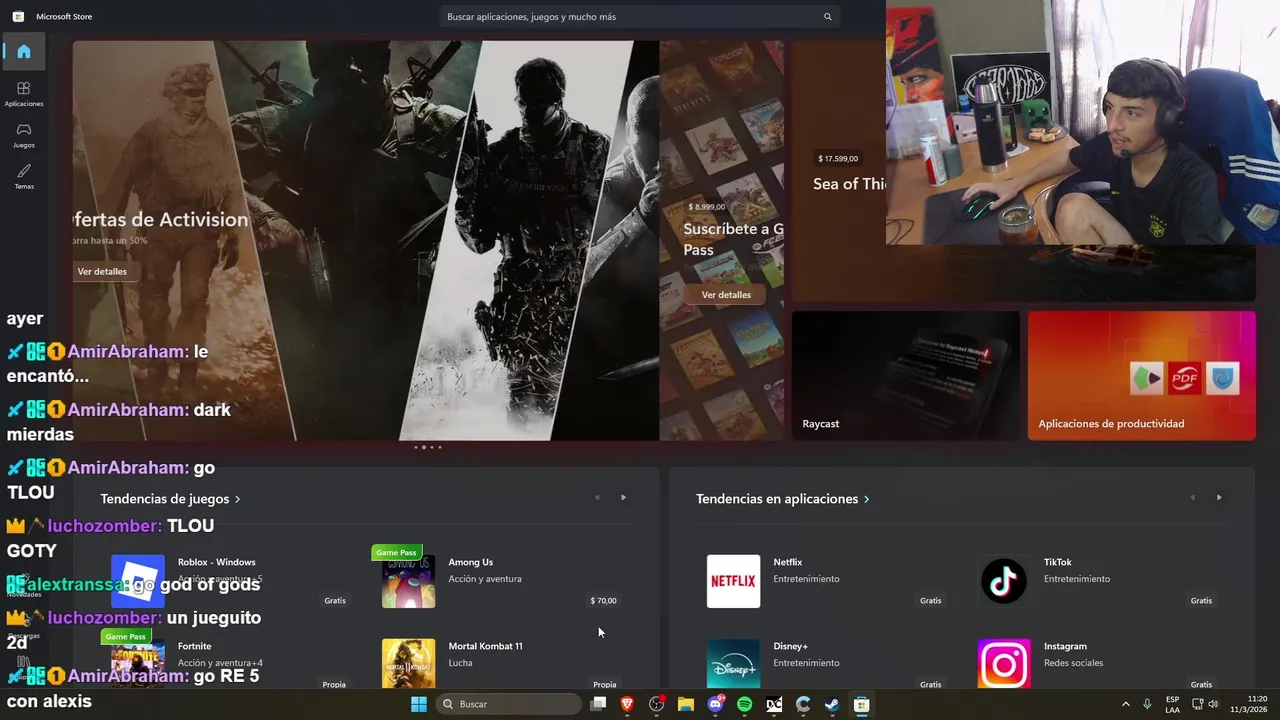The height and width of the screenshot is (720, 1280).
Task: Open Windows Start menu
Action: (x=419, y=704)
